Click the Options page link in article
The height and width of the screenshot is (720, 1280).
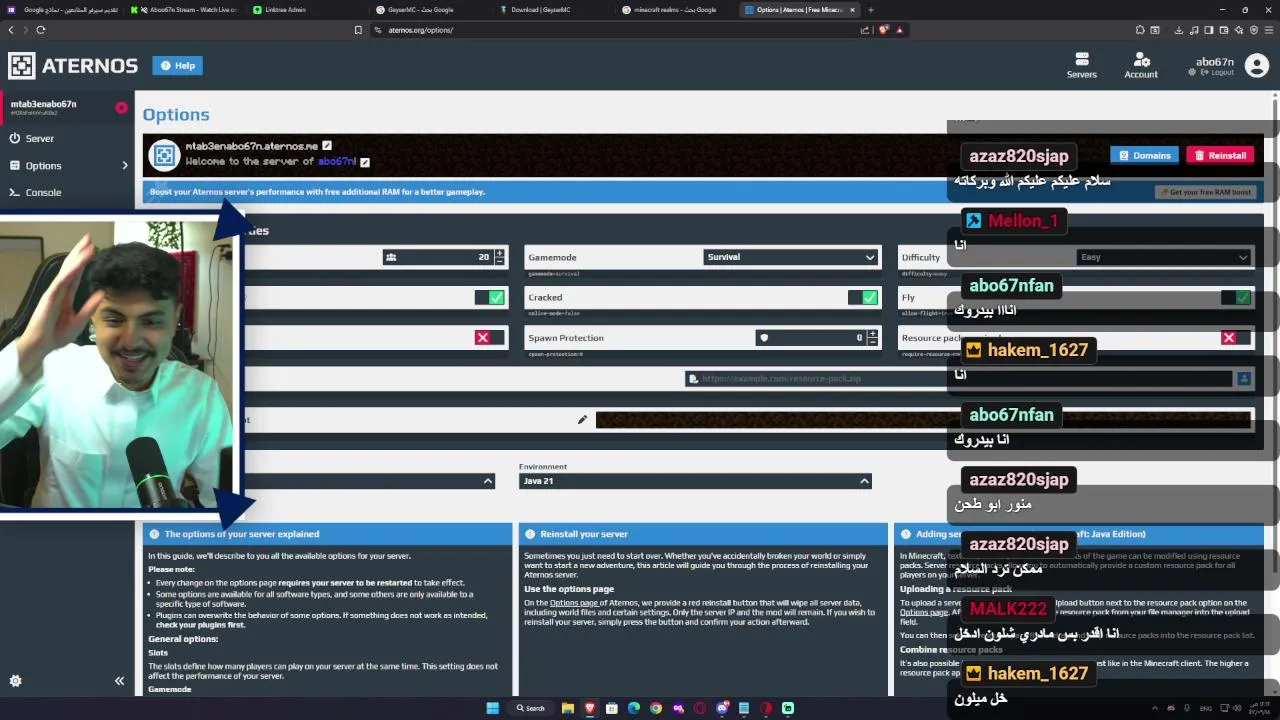point(574,603)
